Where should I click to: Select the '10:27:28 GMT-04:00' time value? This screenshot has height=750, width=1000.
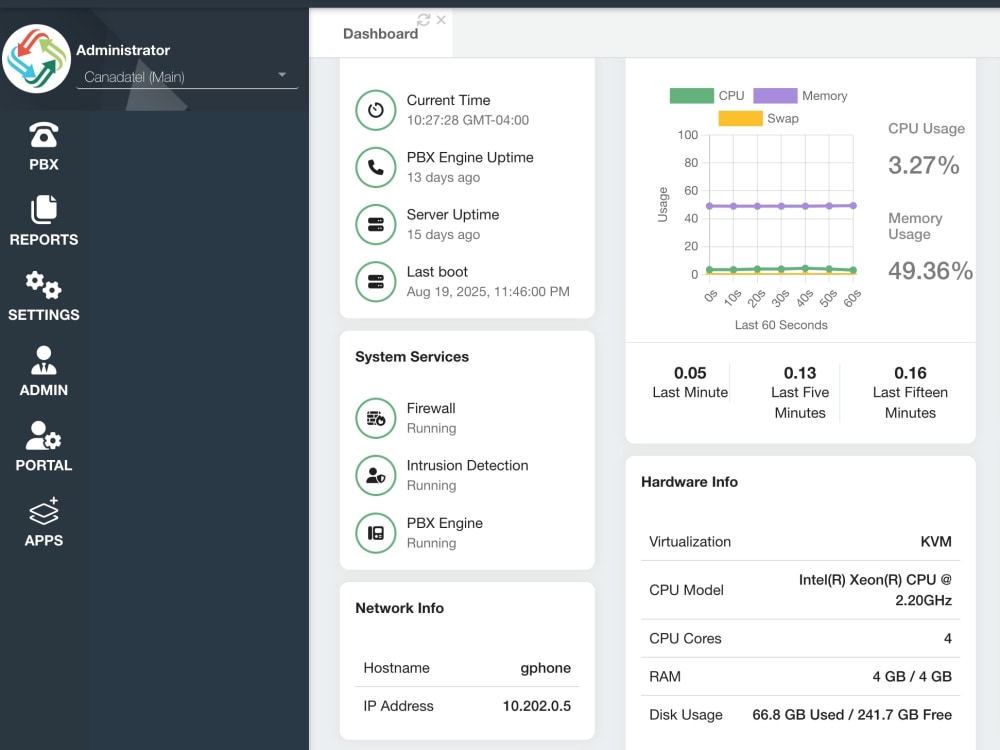467,120
